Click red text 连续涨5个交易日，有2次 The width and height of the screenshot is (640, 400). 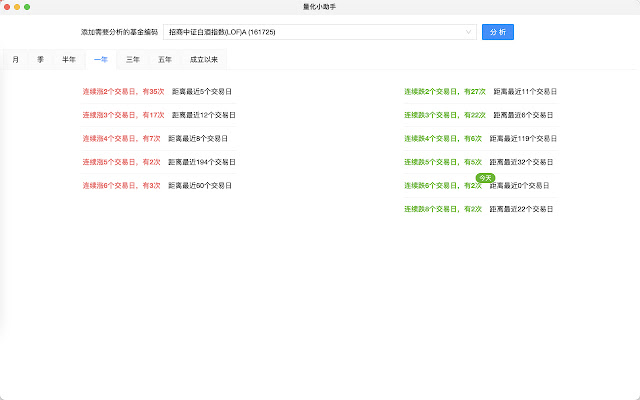tap(122, 162)
